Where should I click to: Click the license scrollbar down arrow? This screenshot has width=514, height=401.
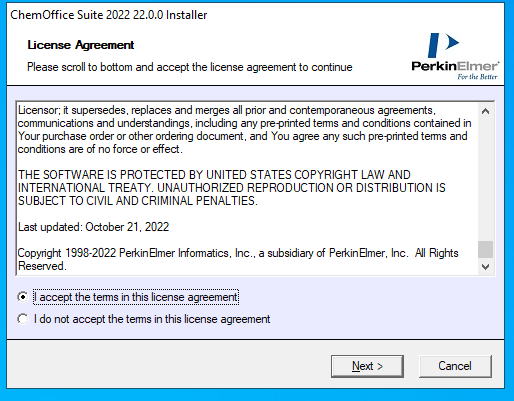coord(485,267)
